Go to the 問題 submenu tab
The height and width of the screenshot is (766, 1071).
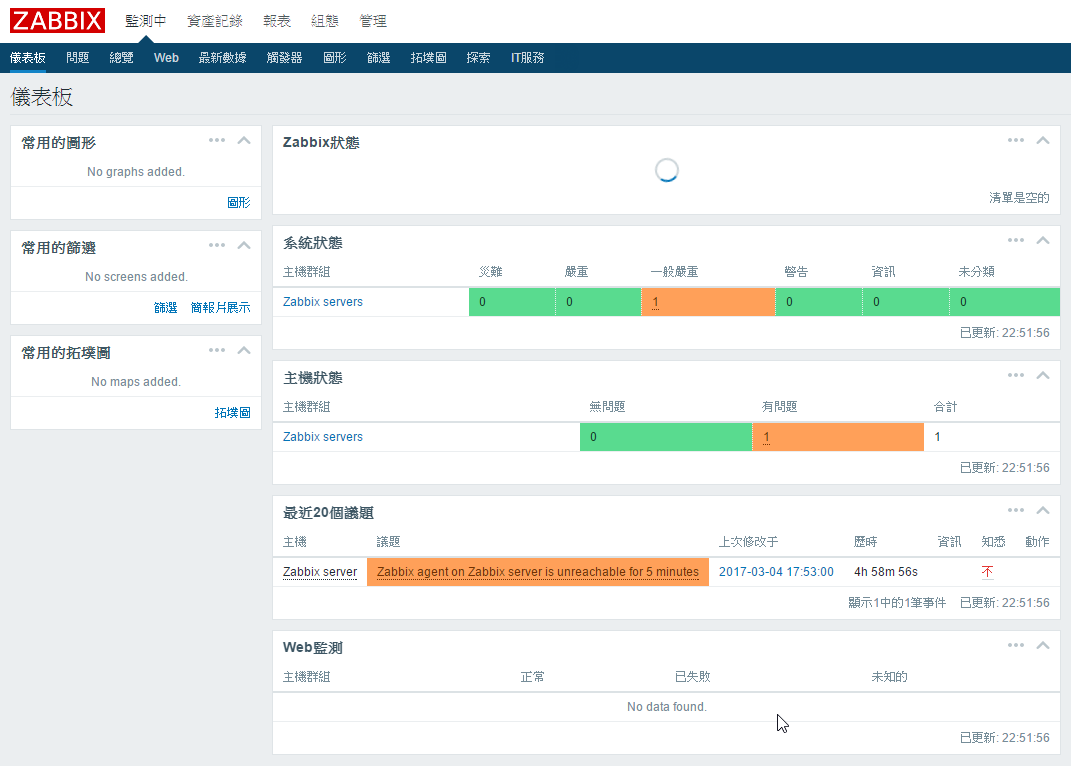point(77,58)
